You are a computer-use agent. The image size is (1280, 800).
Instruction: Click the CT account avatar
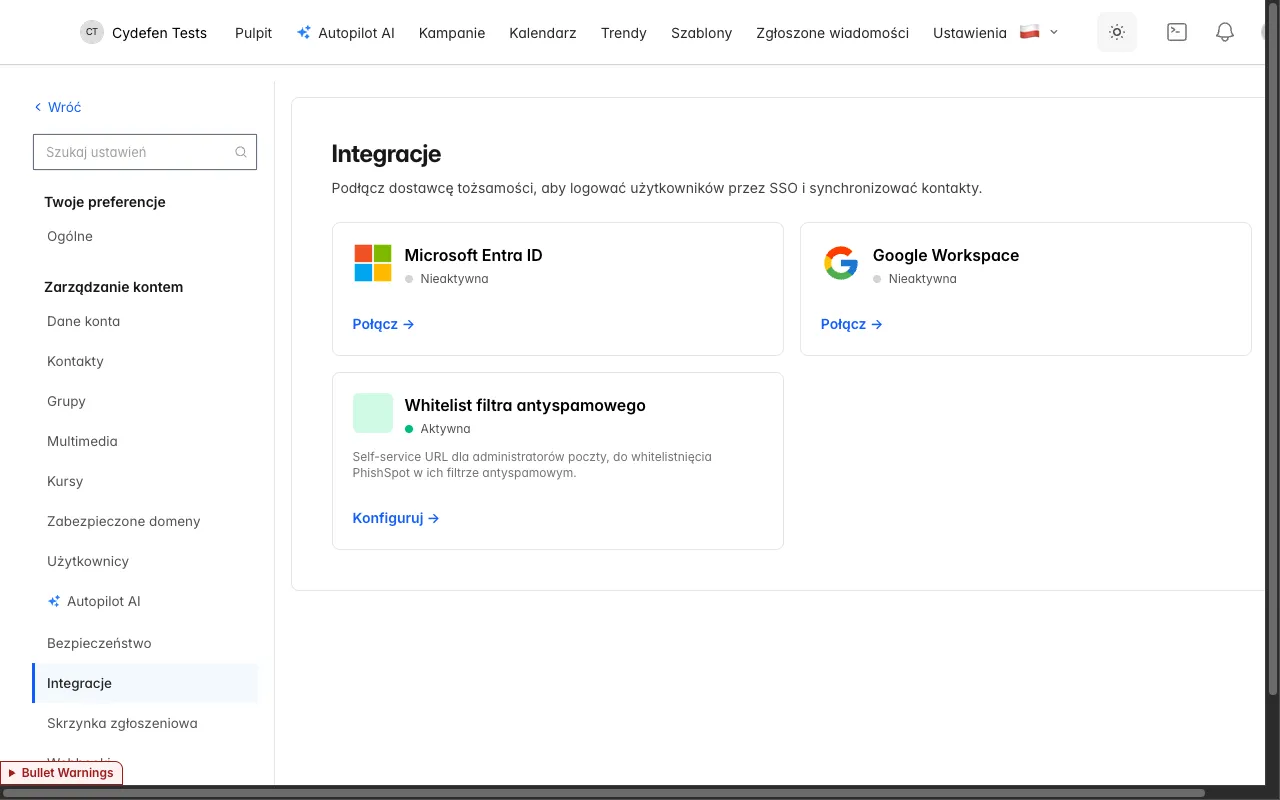pyautogui.click(x=92, y=32)
